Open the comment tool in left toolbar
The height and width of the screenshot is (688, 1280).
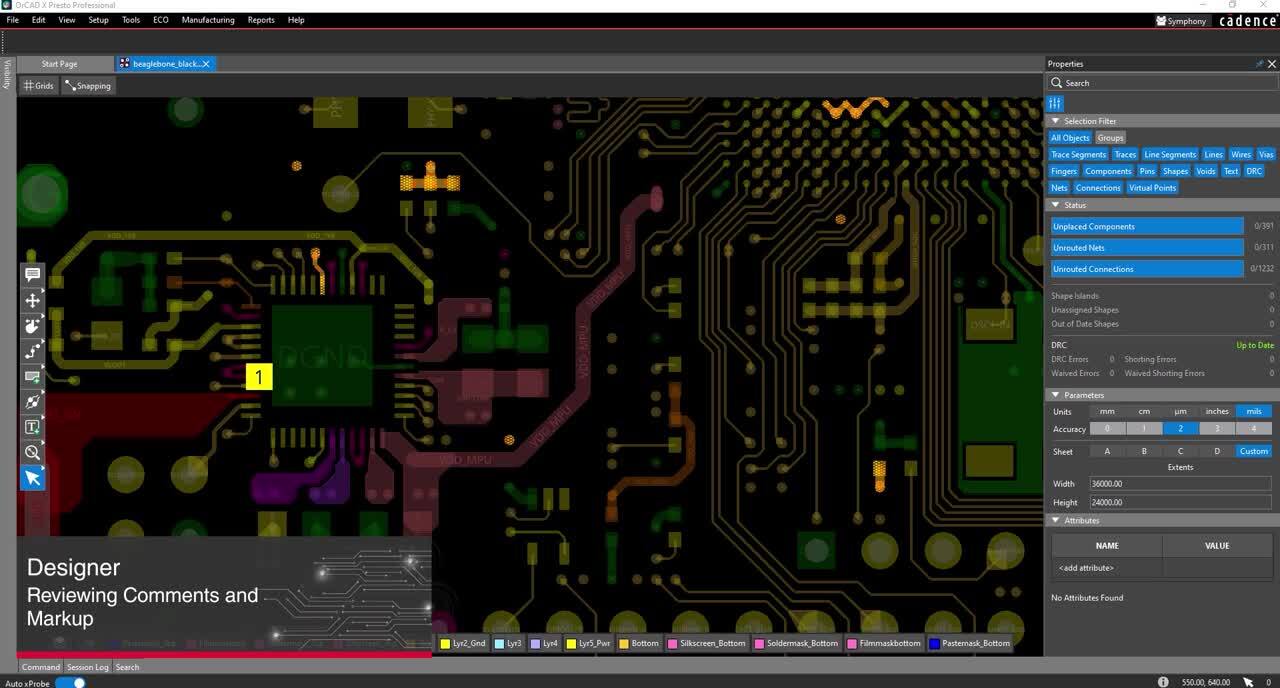33,275
